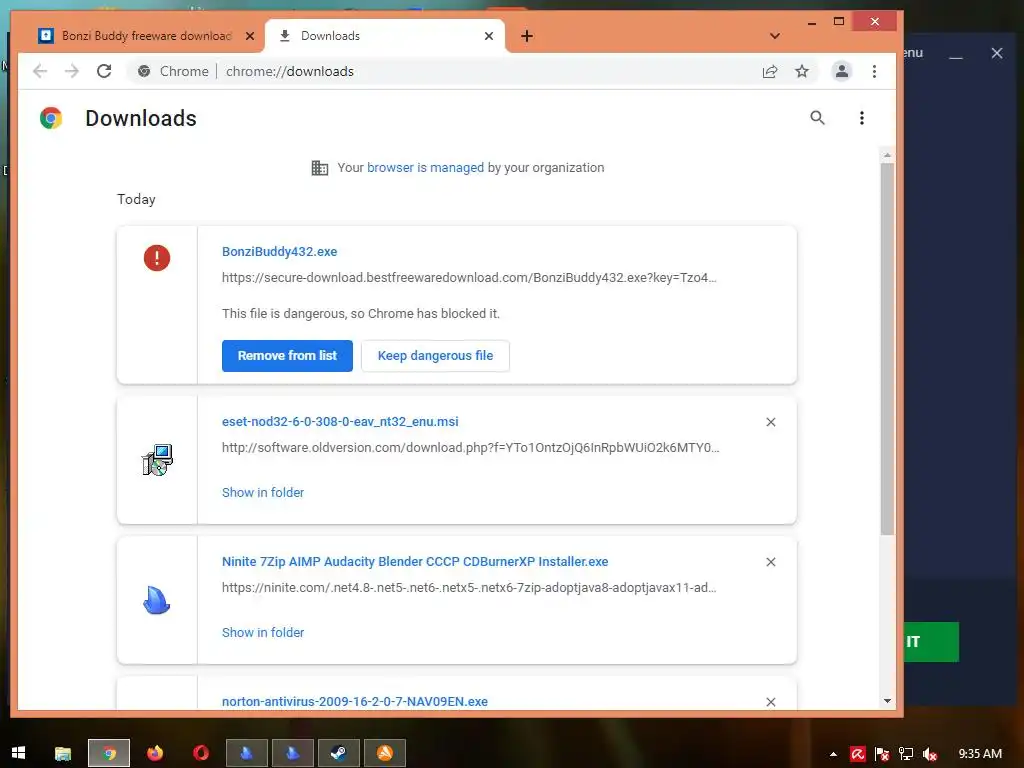The width and height of the screenshot is (1024, 768).
Task: Click Remove from list button
Action: (287, 356)
